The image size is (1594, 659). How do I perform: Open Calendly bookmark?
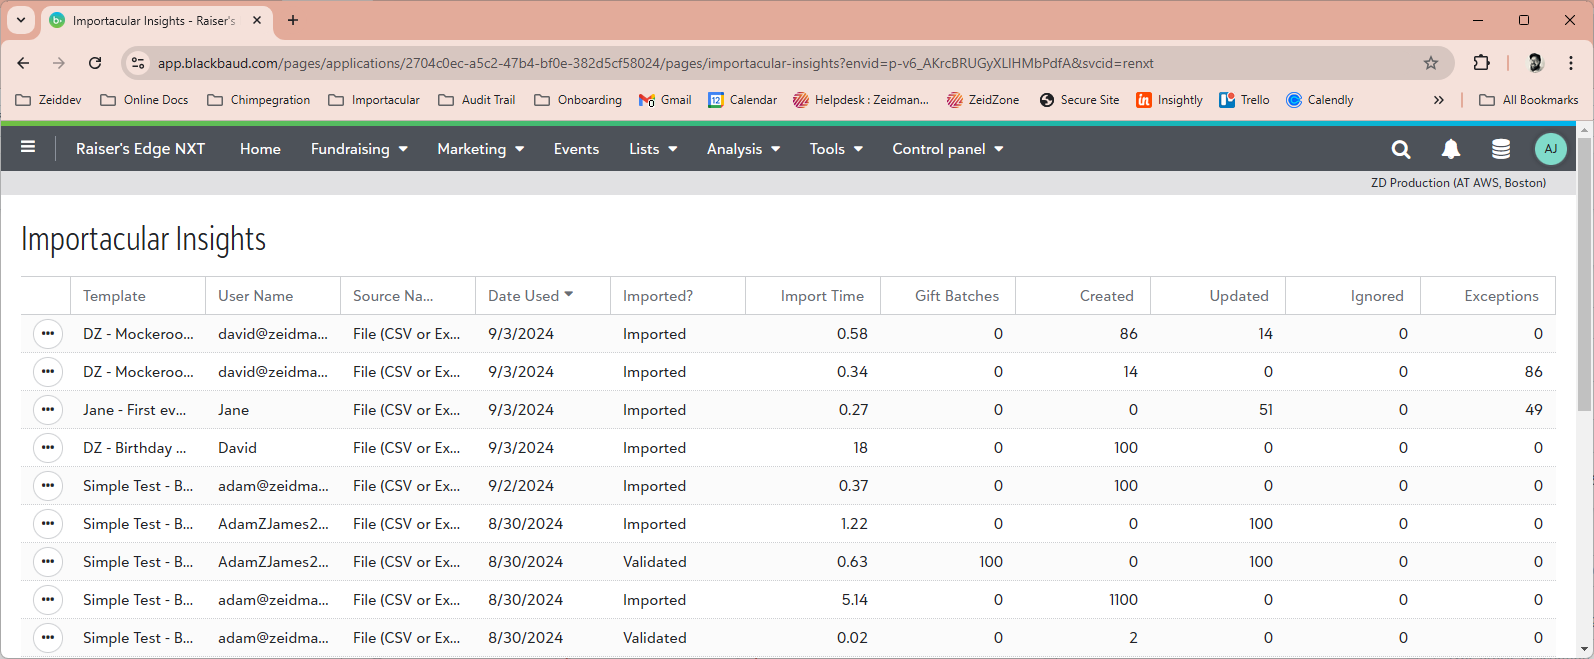(1319, 100)
